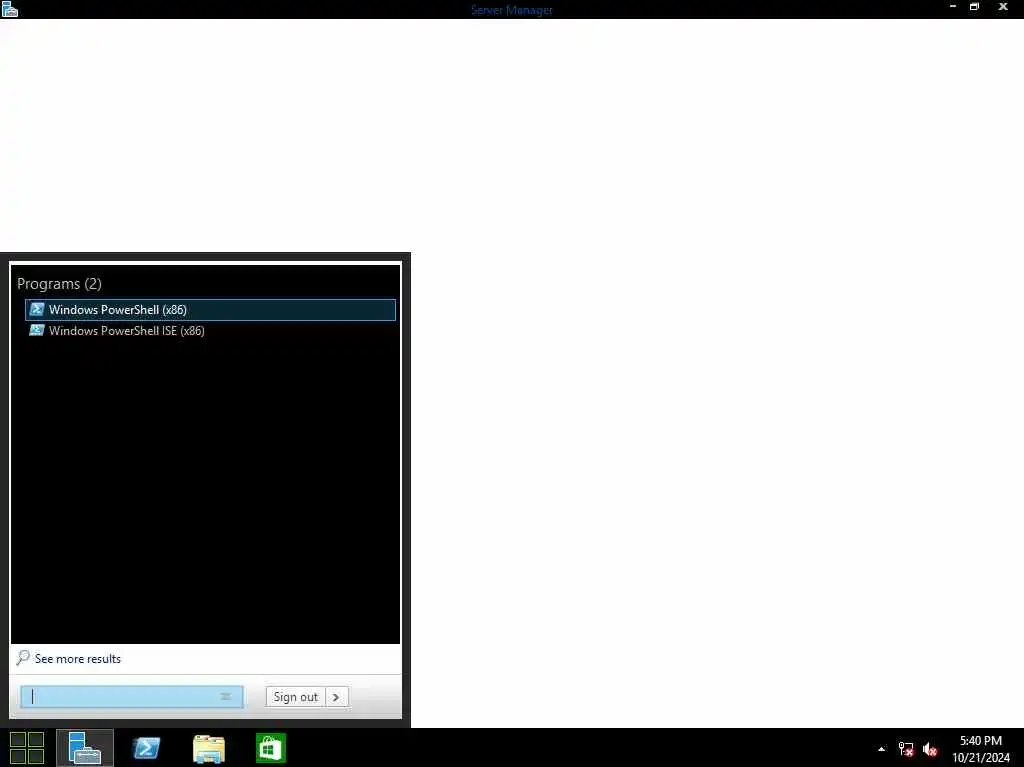Restore down the Server Manager window
The width and height of the screenshot is (1024, 767).
[974, 7]
